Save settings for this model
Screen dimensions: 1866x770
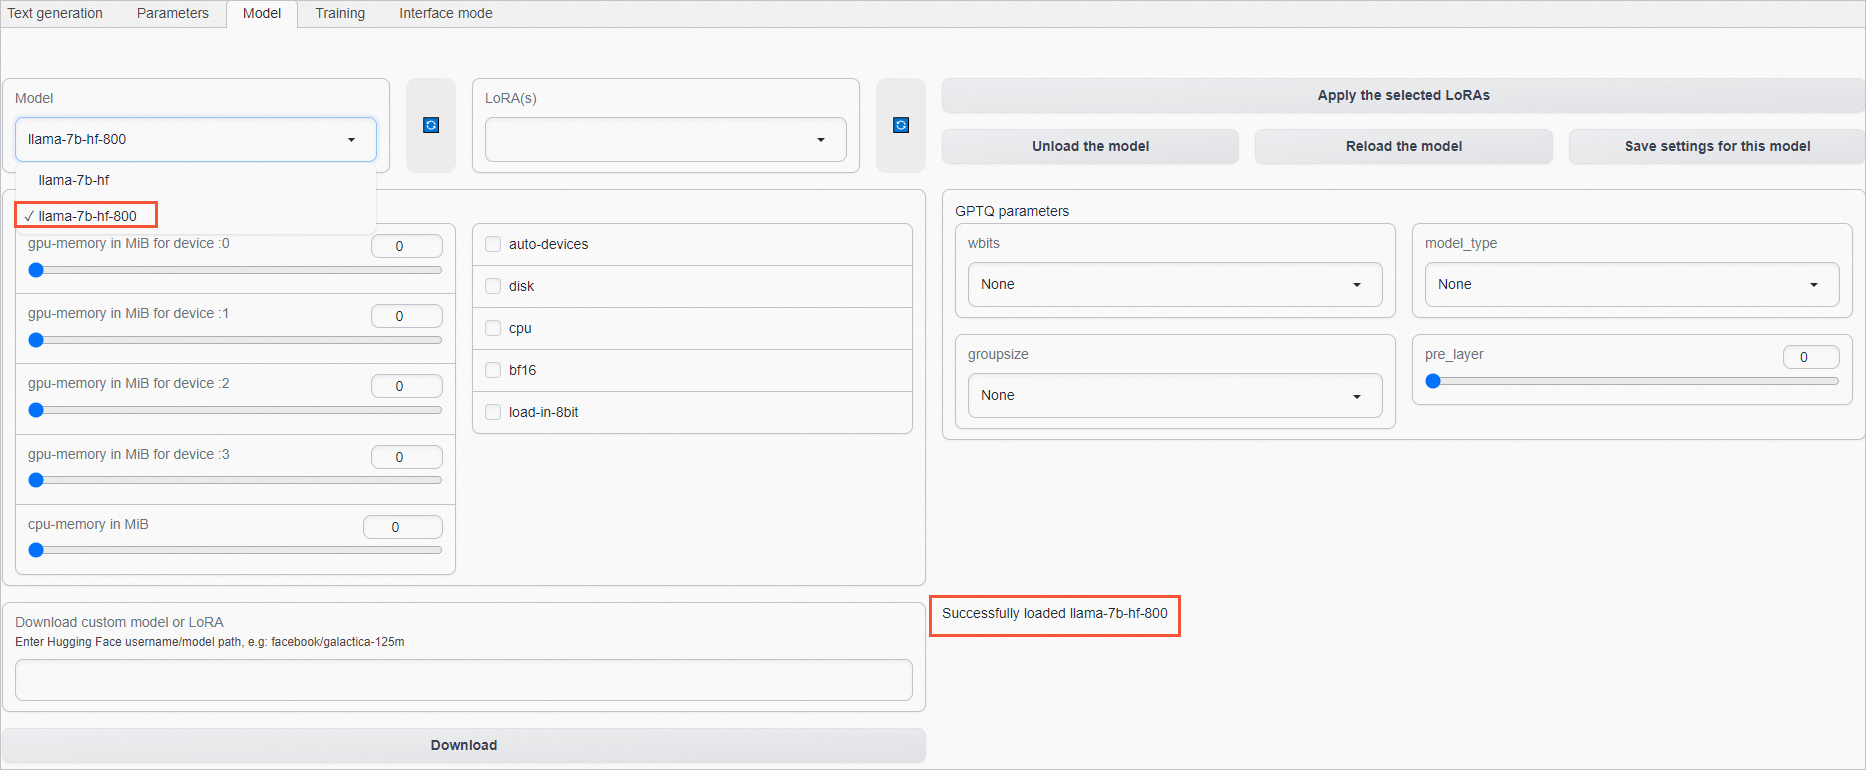[x=1717, y=146]
